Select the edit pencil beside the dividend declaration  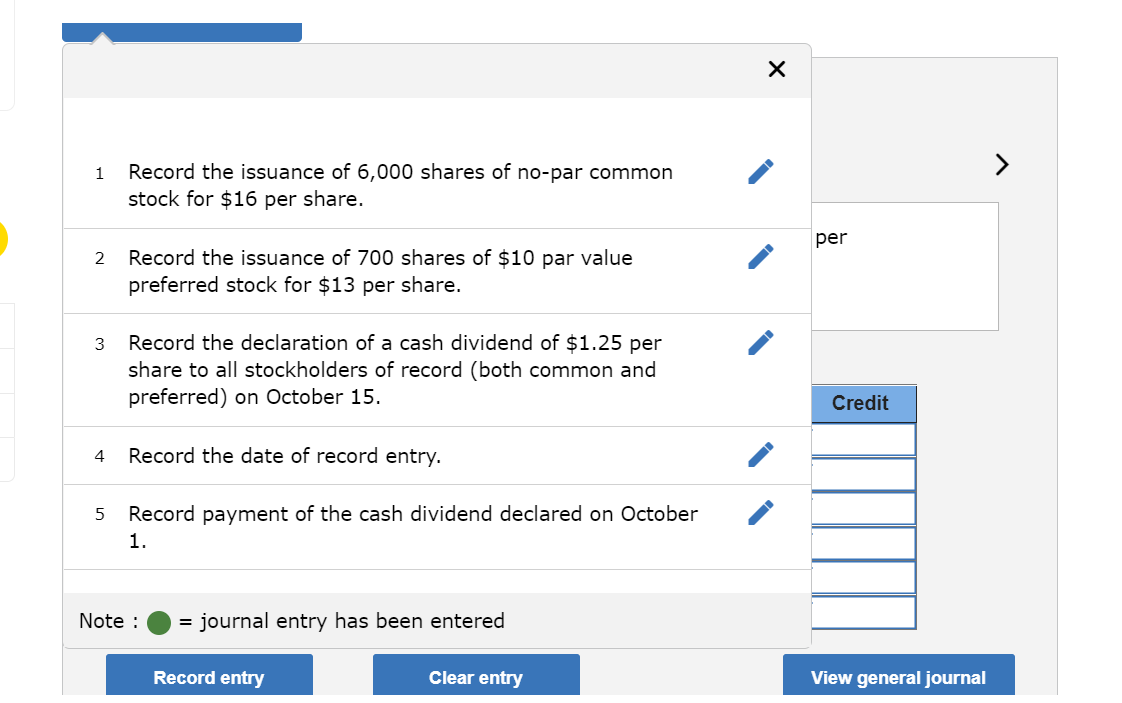coord(760,343)
